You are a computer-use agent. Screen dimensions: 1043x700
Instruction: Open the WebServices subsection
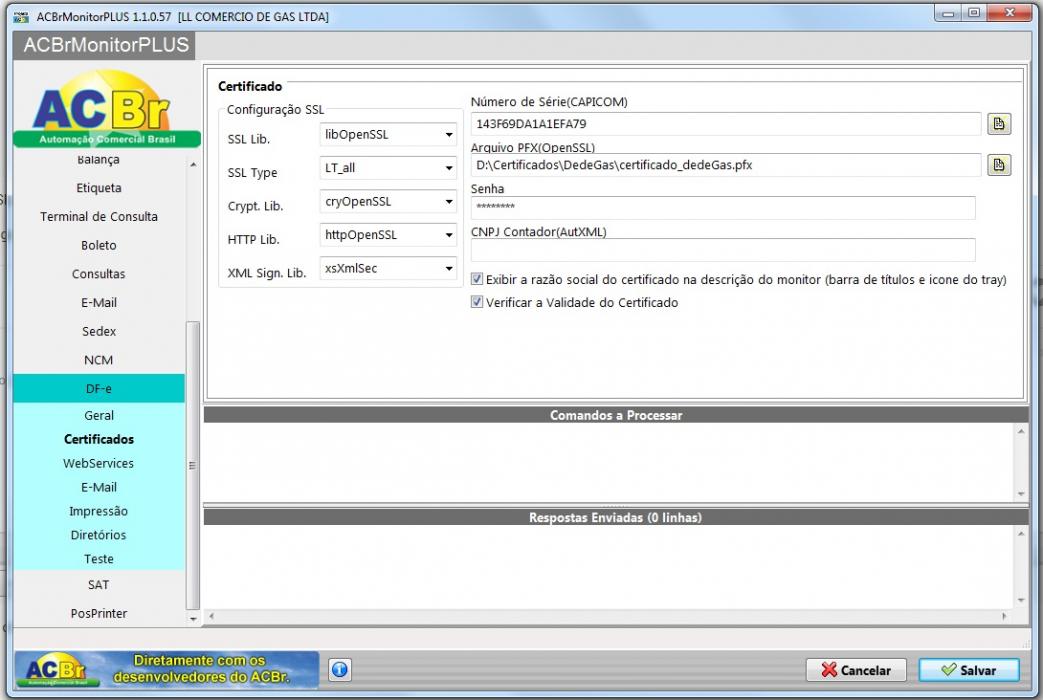point(98,463)
